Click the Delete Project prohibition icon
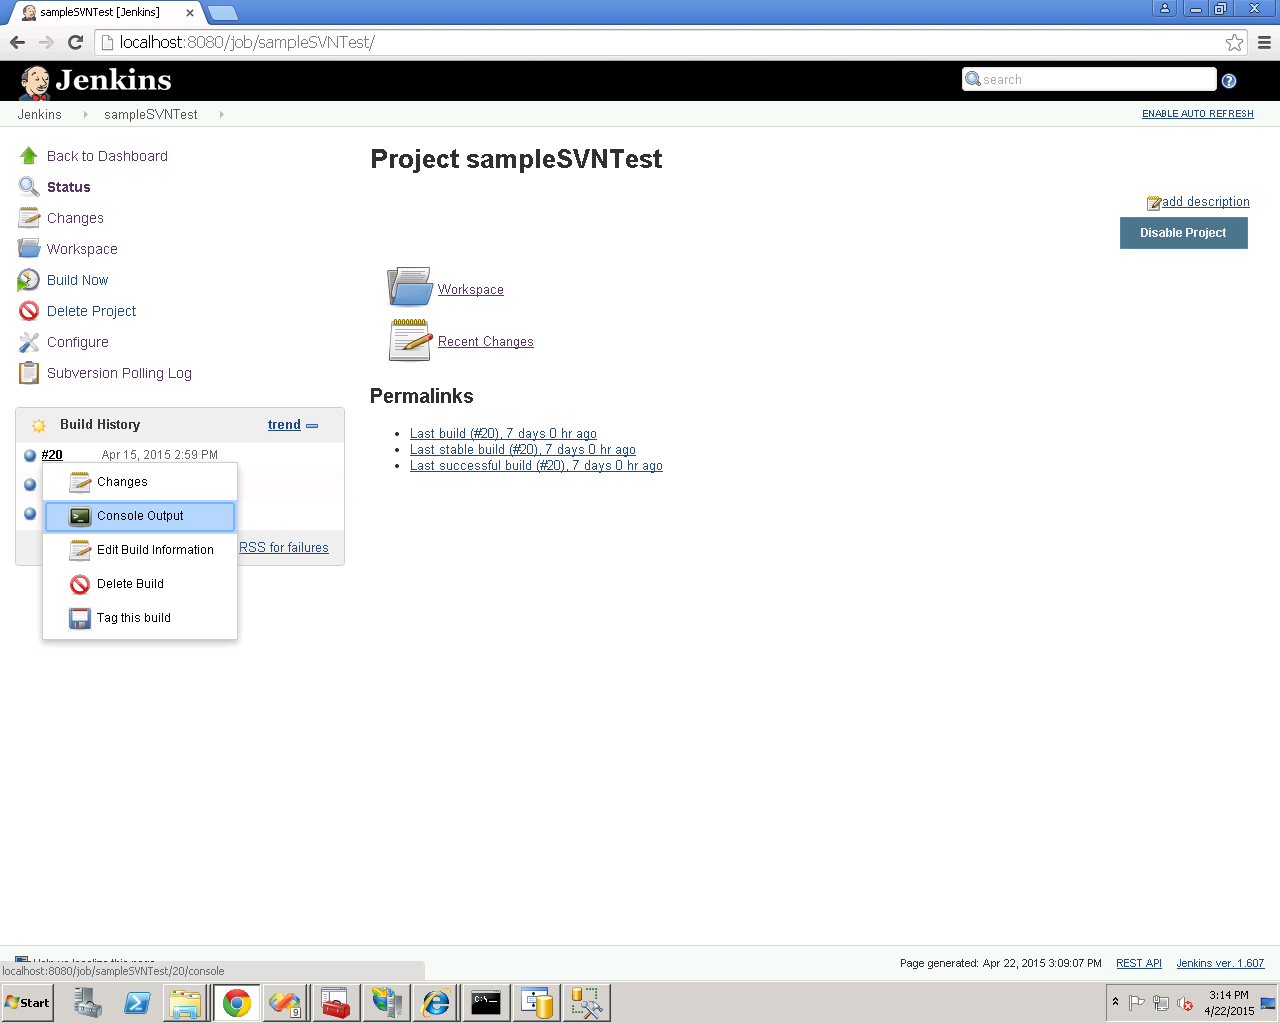 pos(29,311)
